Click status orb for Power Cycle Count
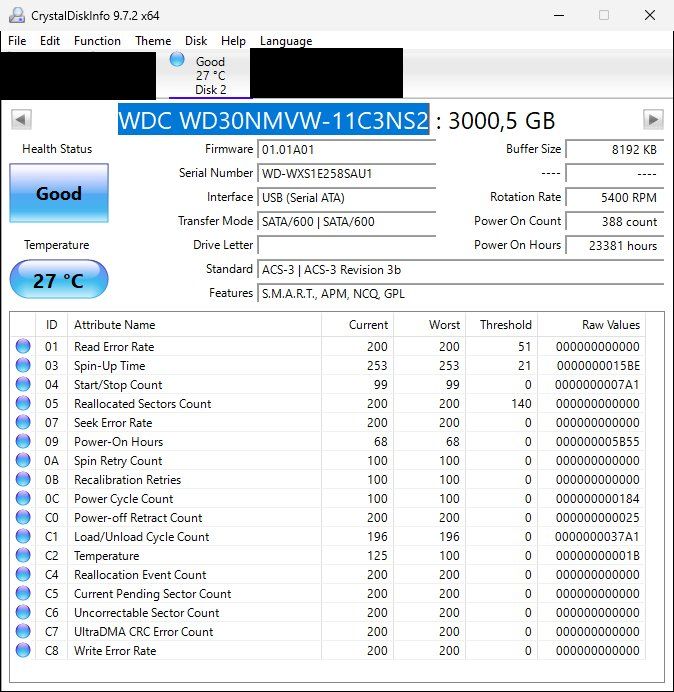Image resolution: width=674 pixels, height=692 pixels. coord(23,498)
